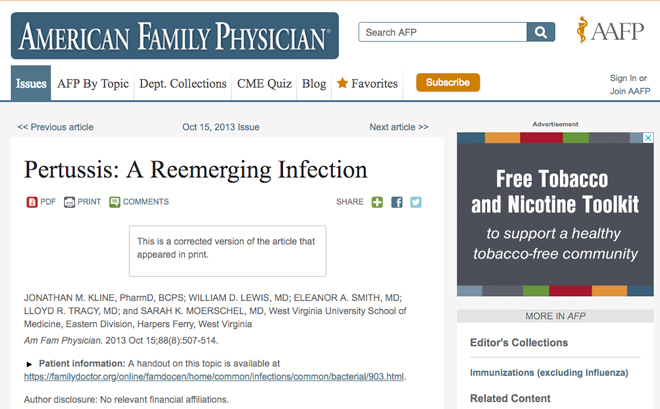Go to the Previous article link
Viewport: 660px width, 409px height.
(x=56, y=127)
